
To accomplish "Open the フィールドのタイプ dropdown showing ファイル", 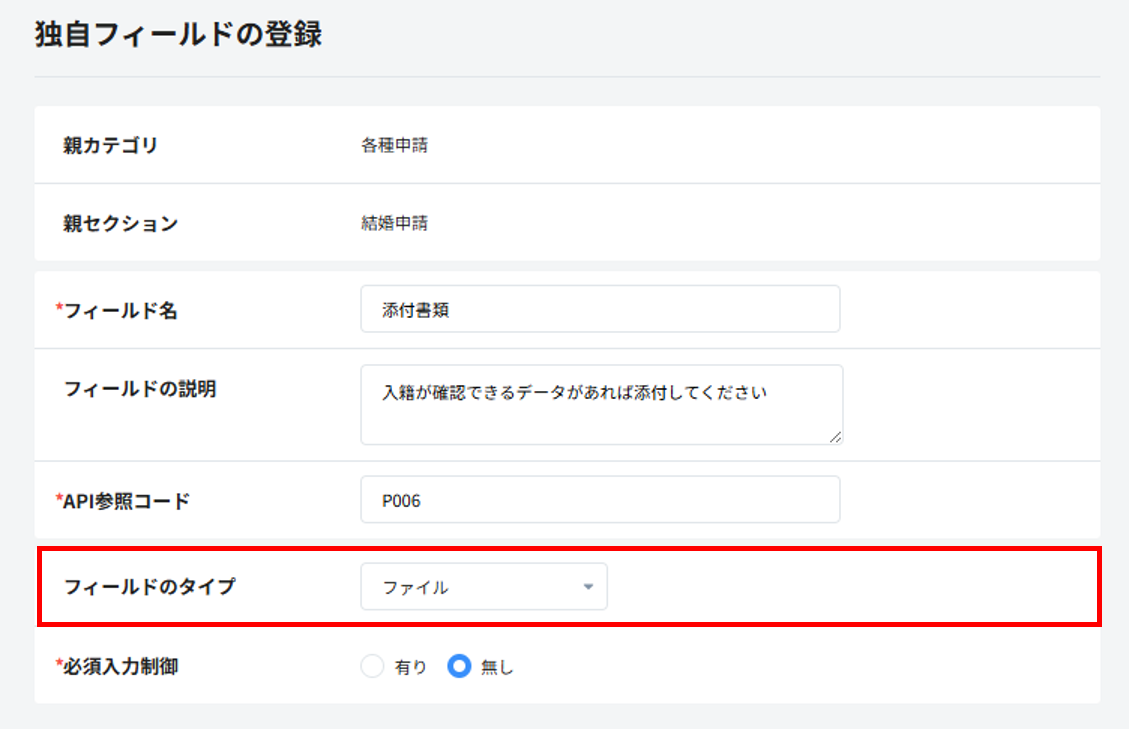I will (x=483, y=587).
